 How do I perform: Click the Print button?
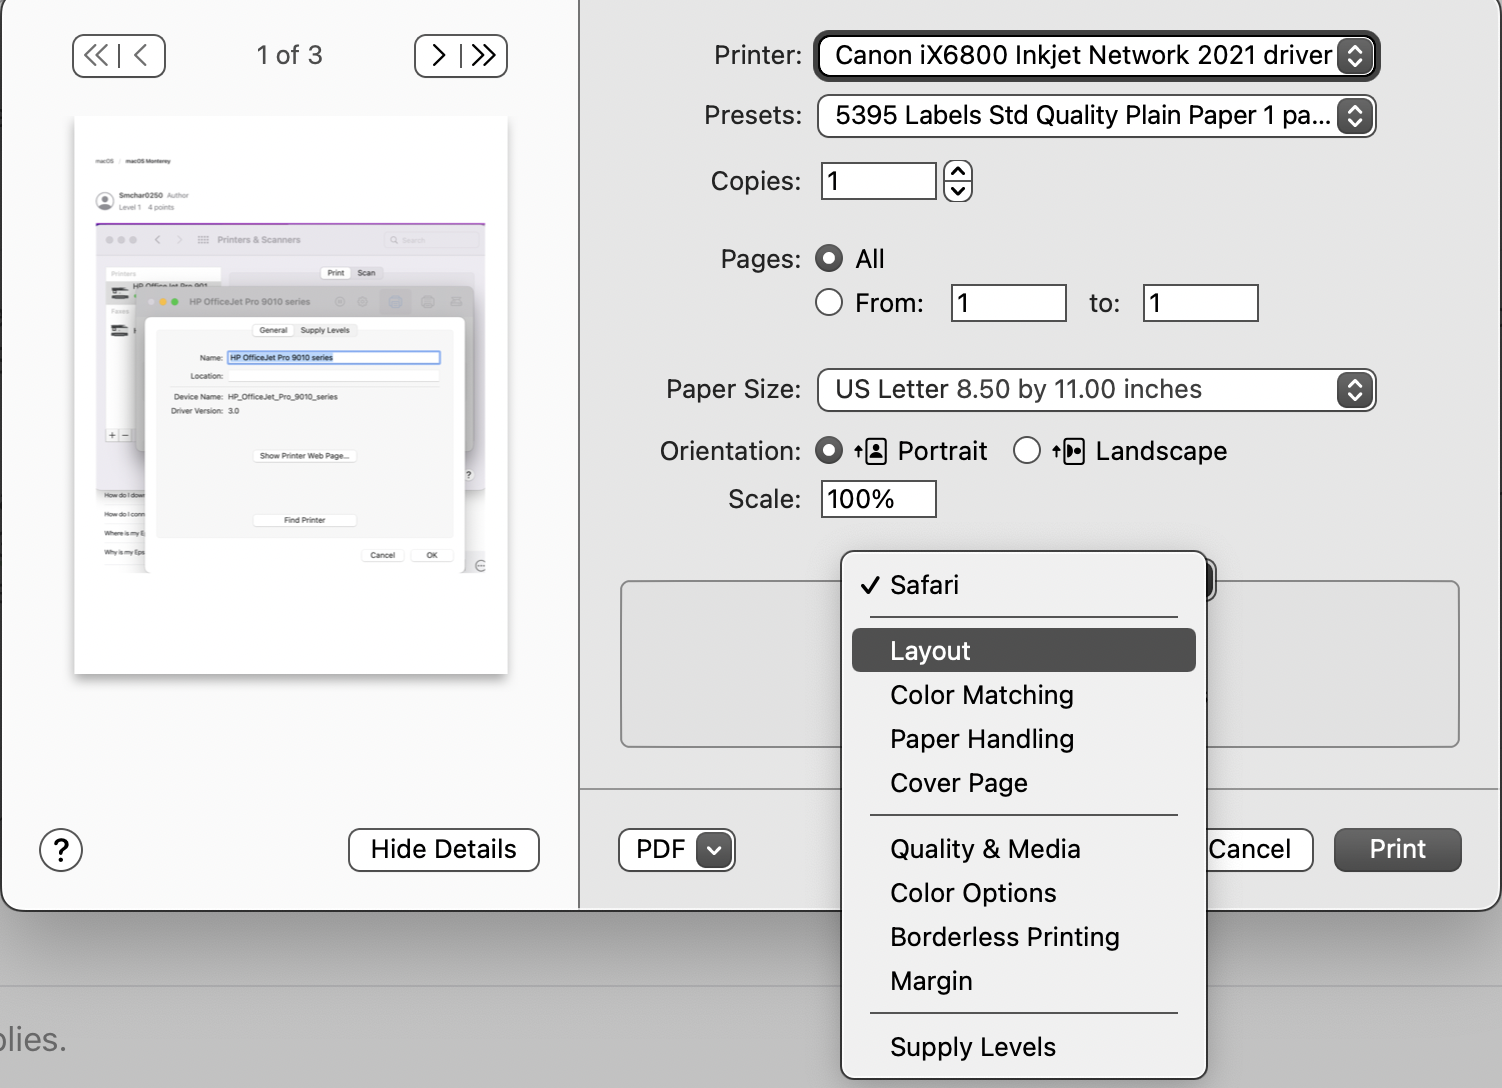pos(1398,850)
